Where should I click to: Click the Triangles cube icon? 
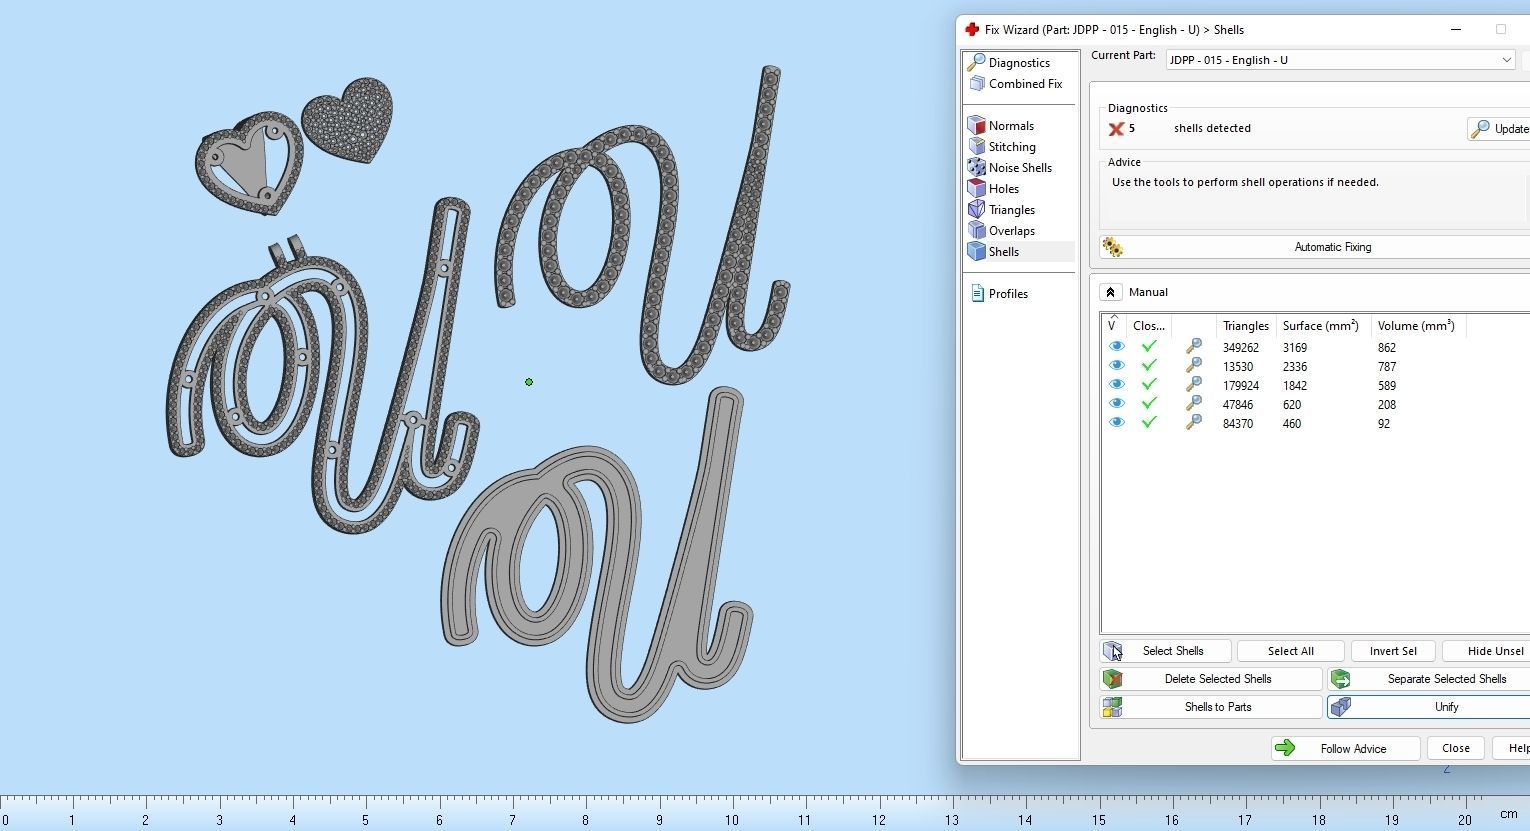point(977,210)
